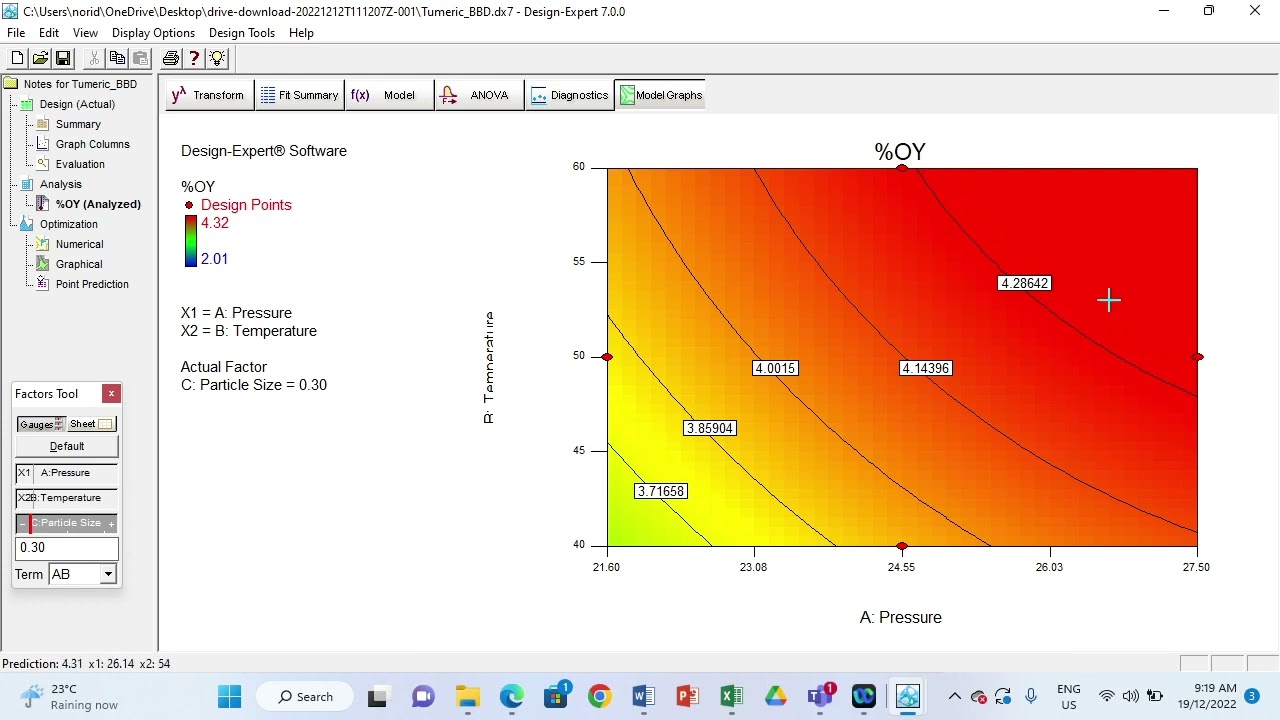Viewport: 1280px width, 720px height.
Task: Select Notes for Tumeric_BBD tree node
Action: (x=80, y=84)
